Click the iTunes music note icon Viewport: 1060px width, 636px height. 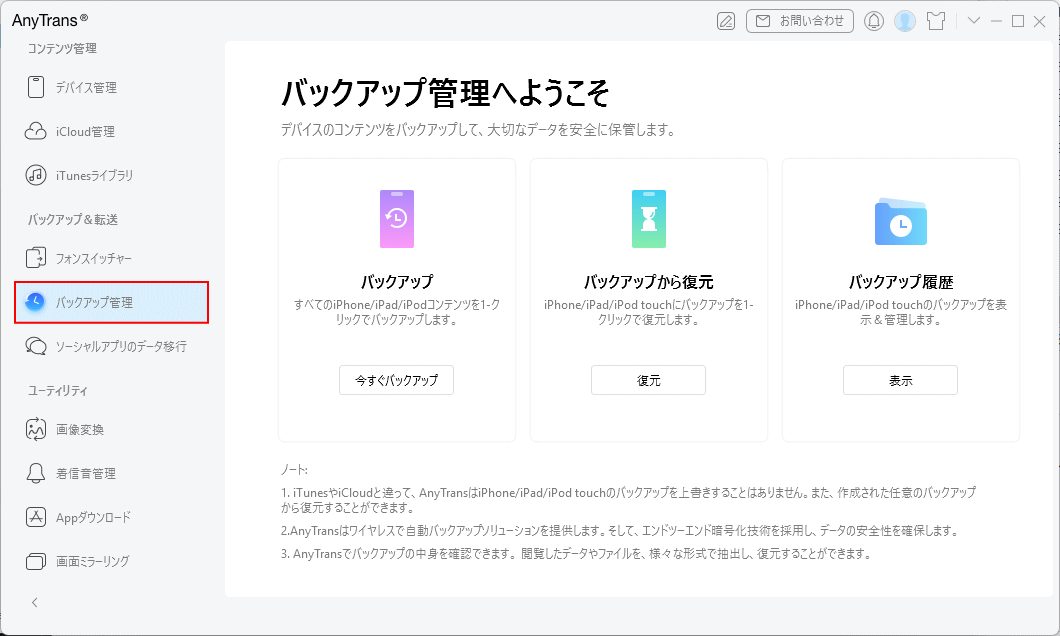36,175
